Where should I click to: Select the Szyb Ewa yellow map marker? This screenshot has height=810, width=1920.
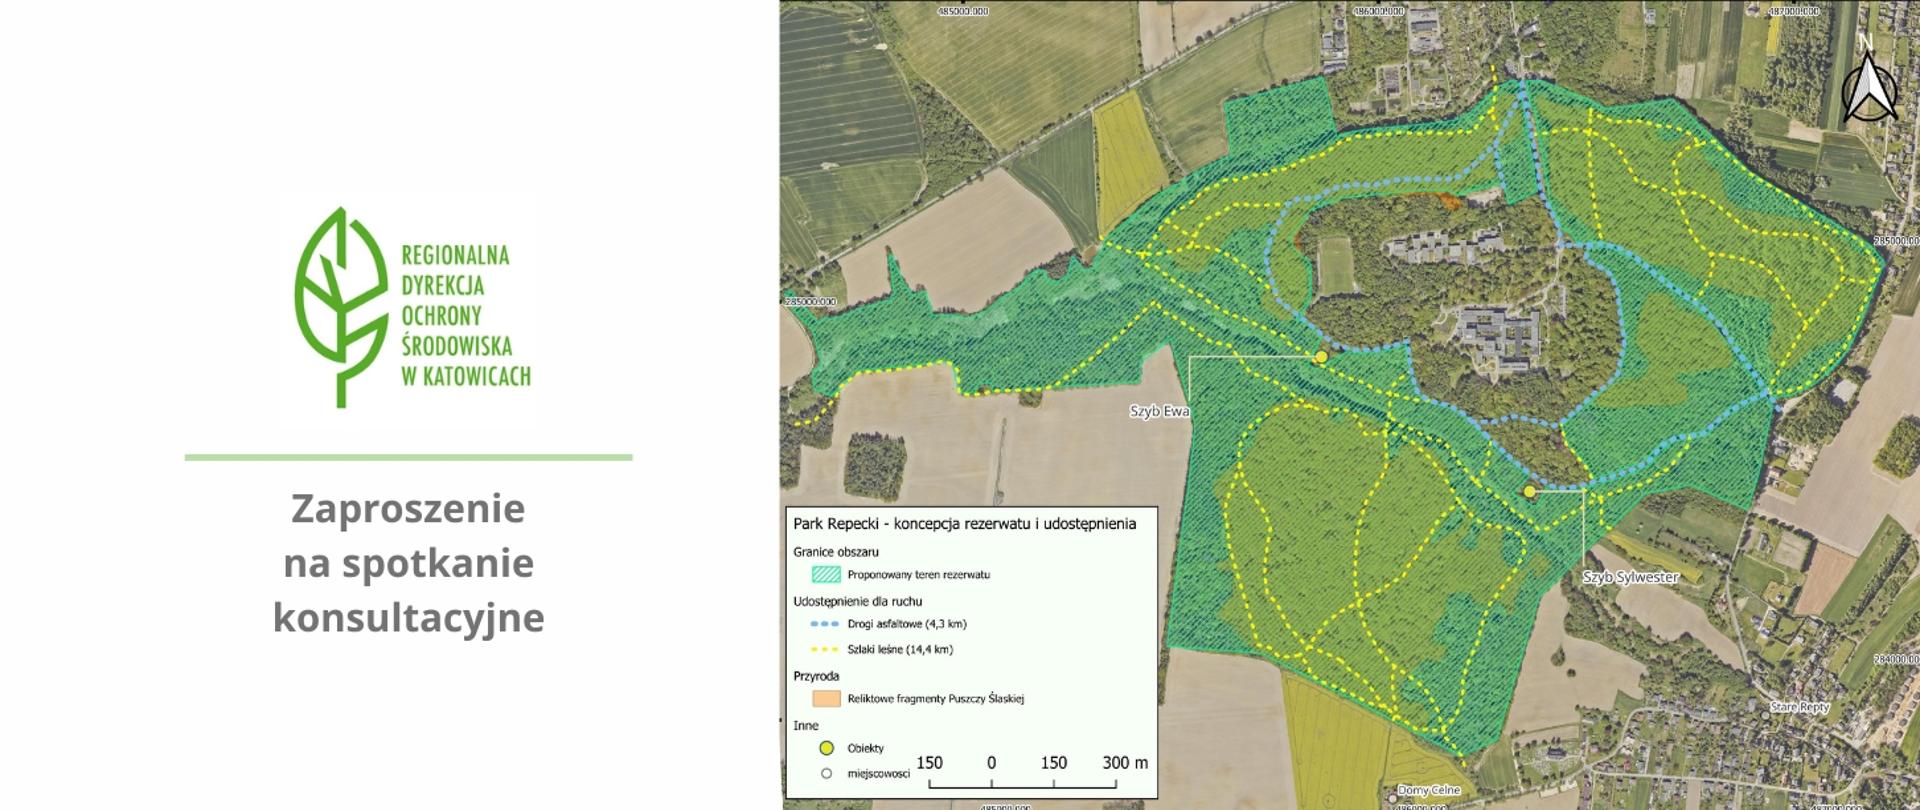point(1321,356)
